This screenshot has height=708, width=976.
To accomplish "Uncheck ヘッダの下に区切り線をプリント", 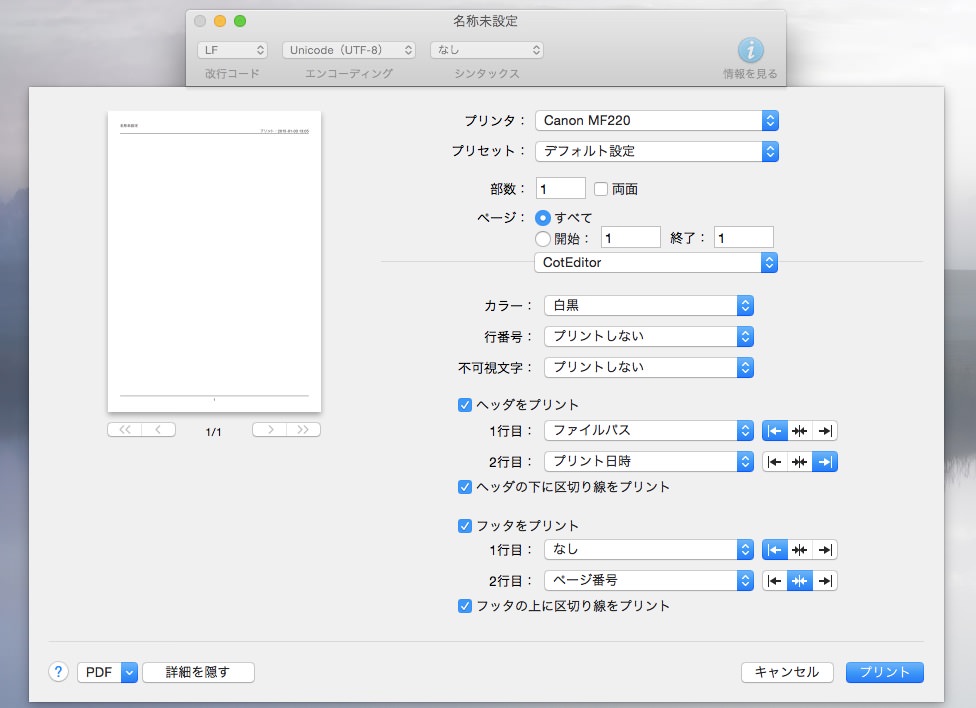I will 464,487.
